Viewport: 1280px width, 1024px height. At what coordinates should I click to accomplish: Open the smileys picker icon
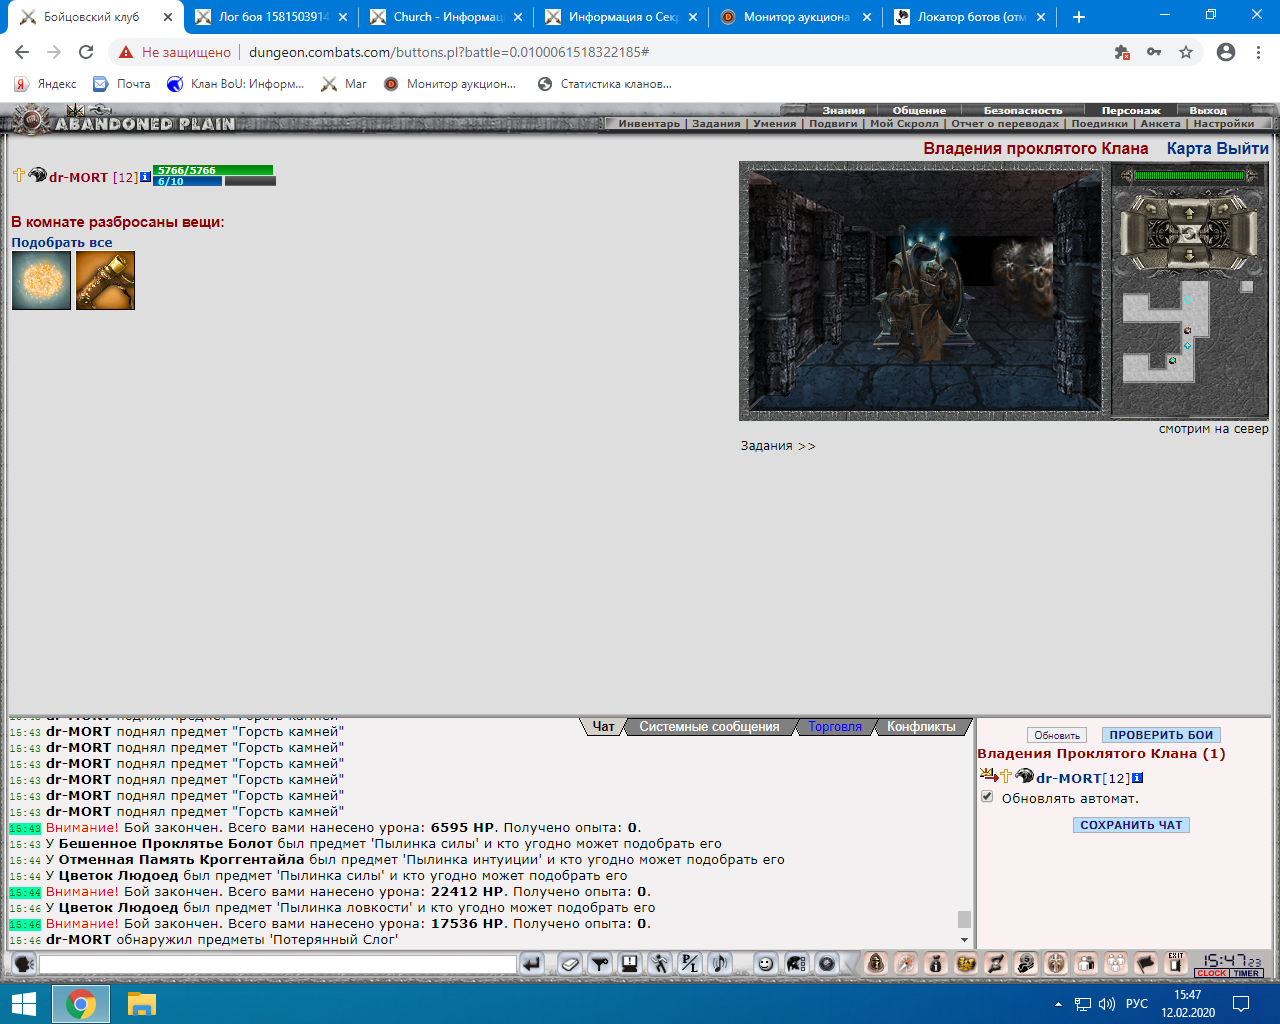765,963
